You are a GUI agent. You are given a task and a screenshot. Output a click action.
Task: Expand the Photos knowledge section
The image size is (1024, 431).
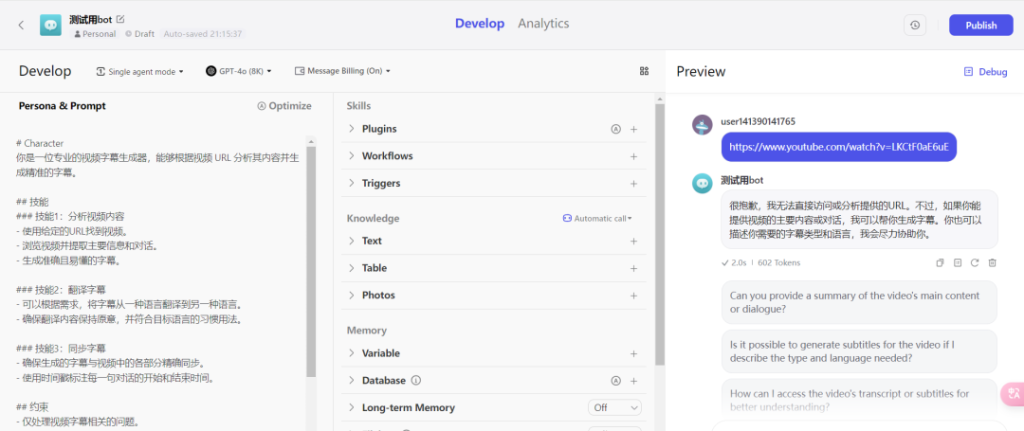click(x=351, y=295)
